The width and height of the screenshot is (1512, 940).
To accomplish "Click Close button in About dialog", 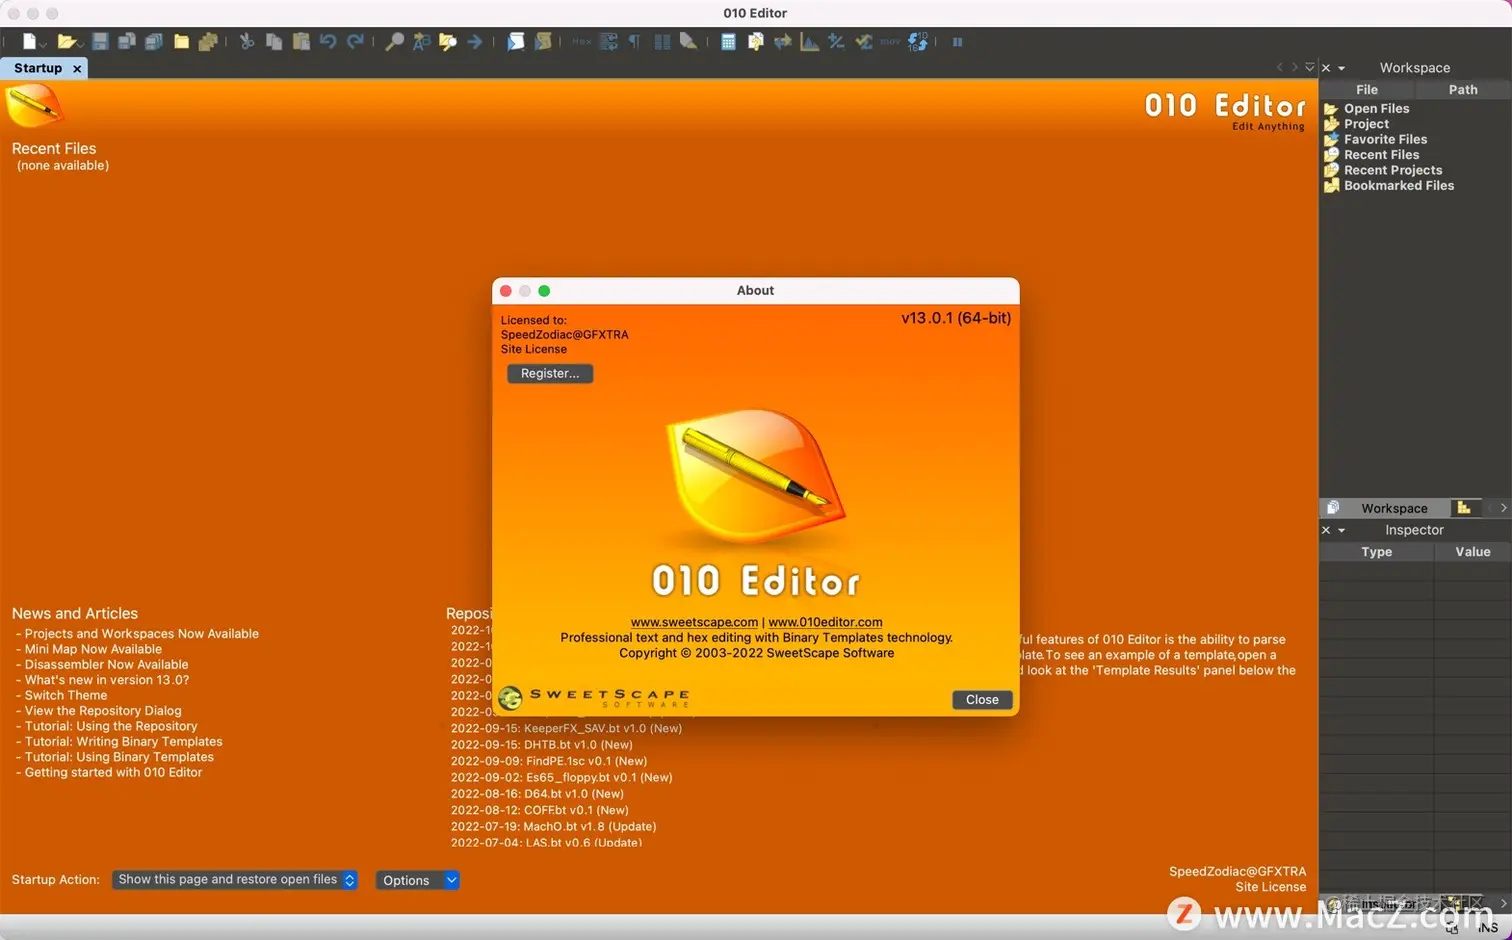I will point(982,700).
